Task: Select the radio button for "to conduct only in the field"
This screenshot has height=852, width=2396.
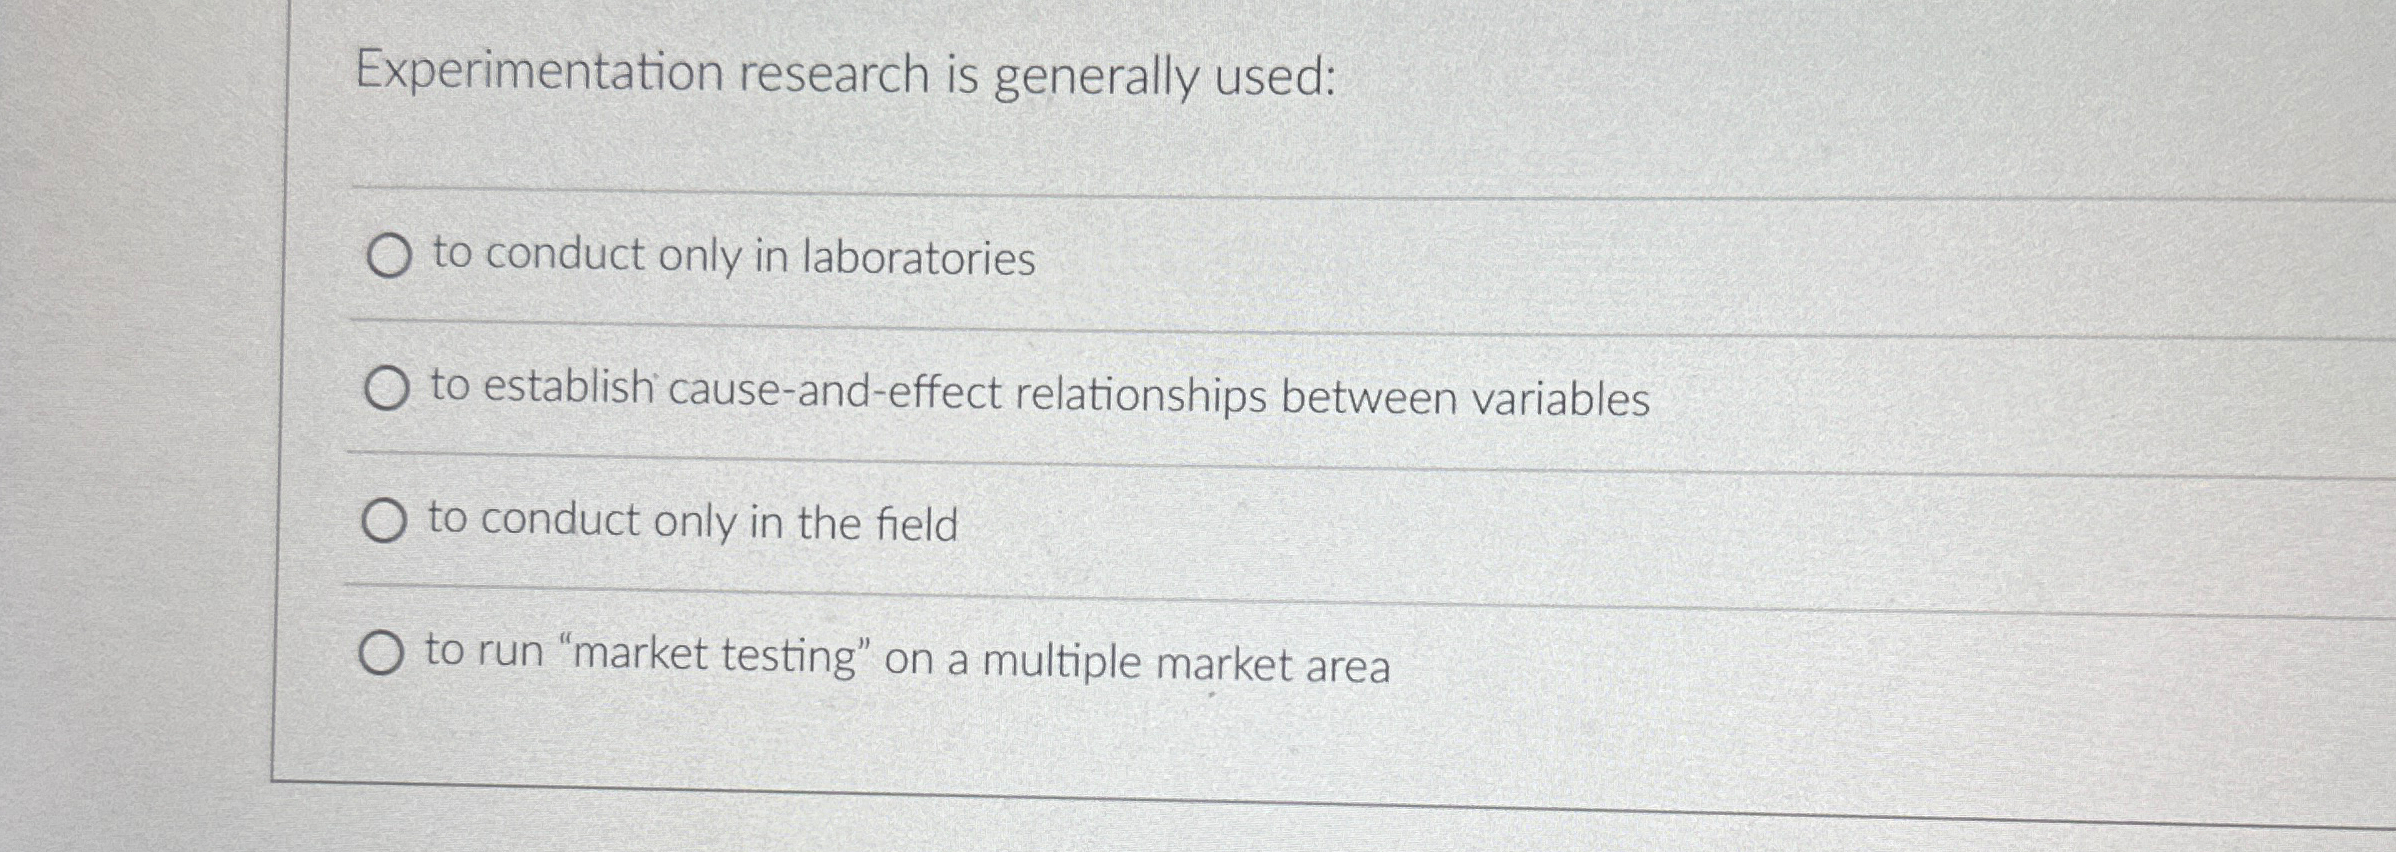Action: [x=386, y=520]
